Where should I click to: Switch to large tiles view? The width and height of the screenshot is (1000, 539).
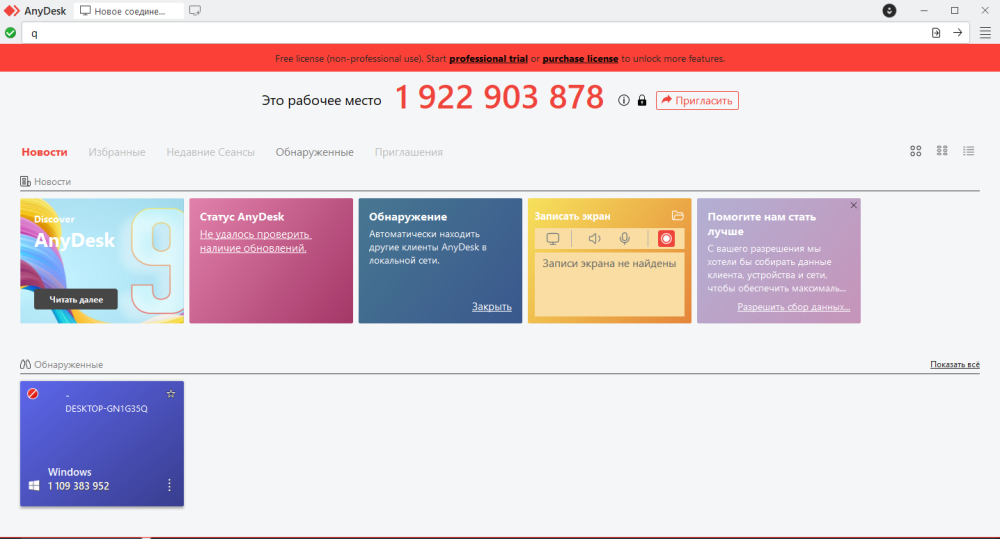point(915,151)
